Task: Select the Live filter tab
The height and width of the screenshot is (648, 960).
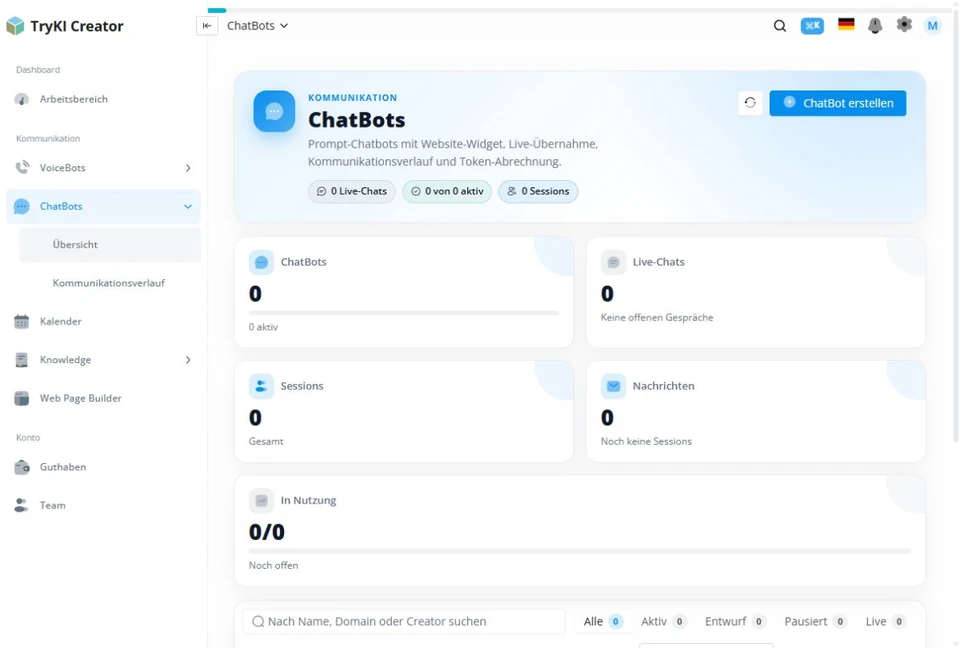Action: (885, 622)
